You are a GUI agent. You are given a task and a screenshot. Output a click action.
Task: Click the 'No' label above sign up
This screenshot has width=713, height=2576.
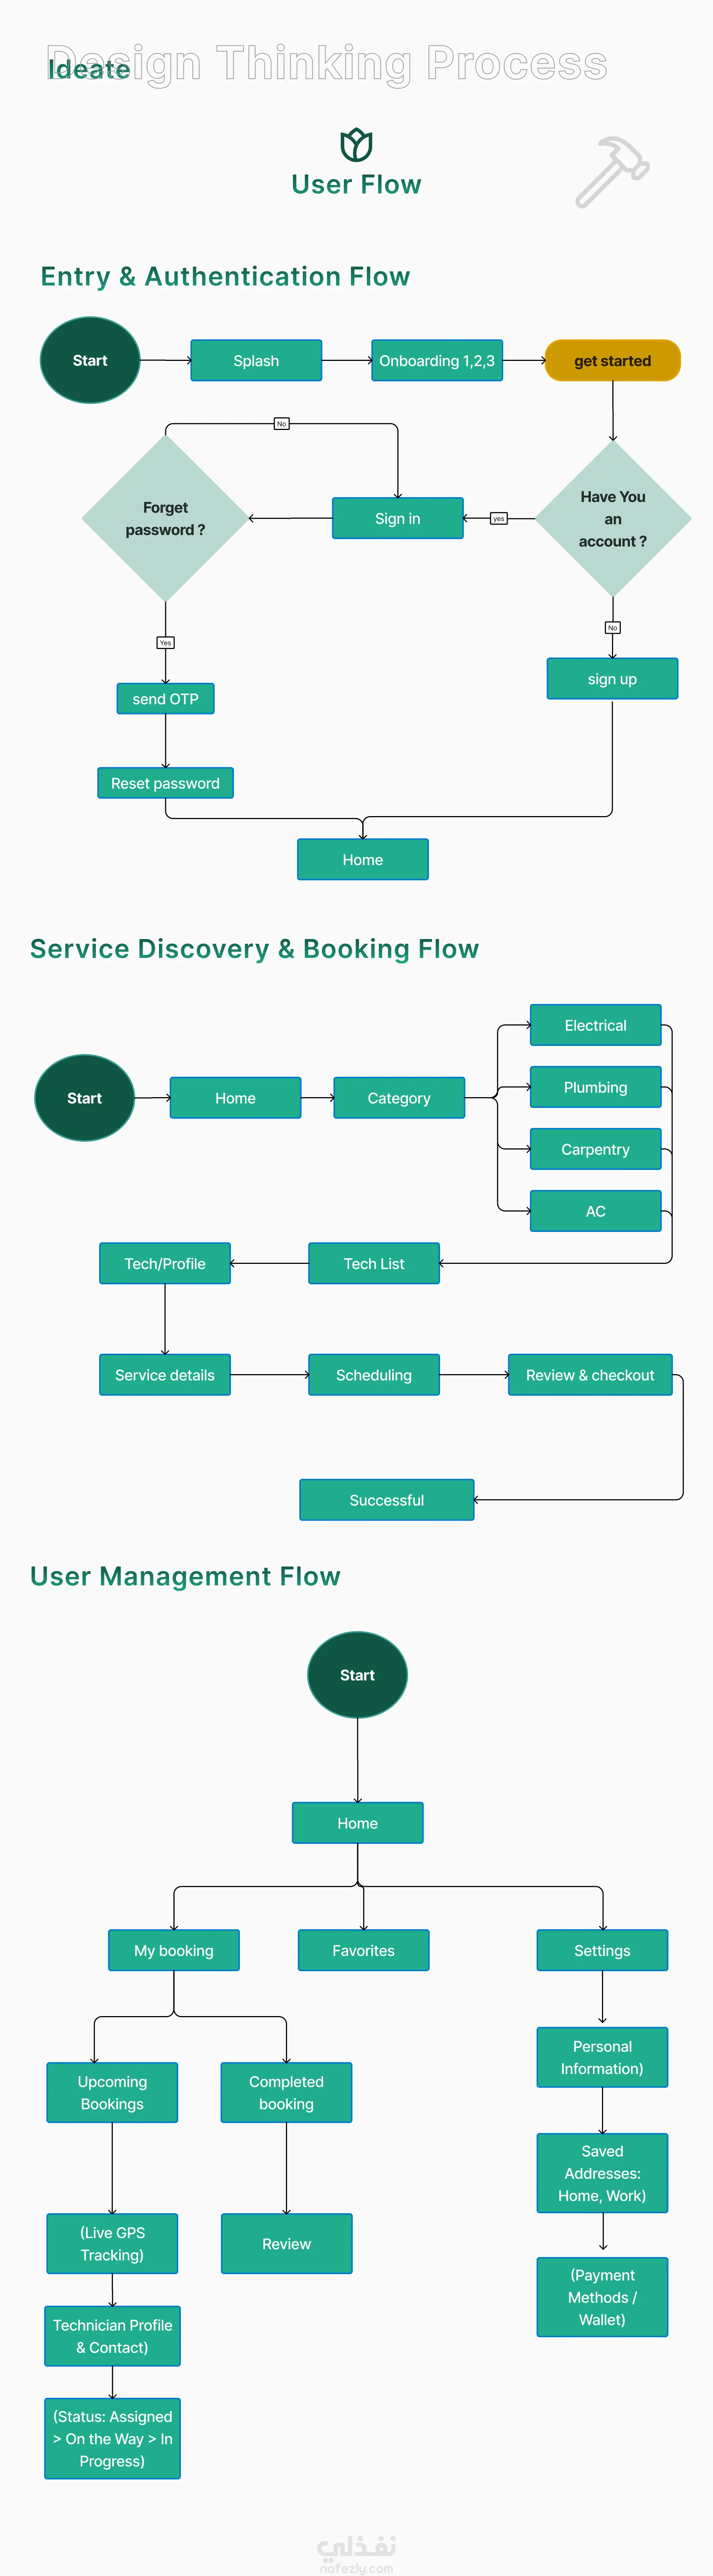click(613, 628)
